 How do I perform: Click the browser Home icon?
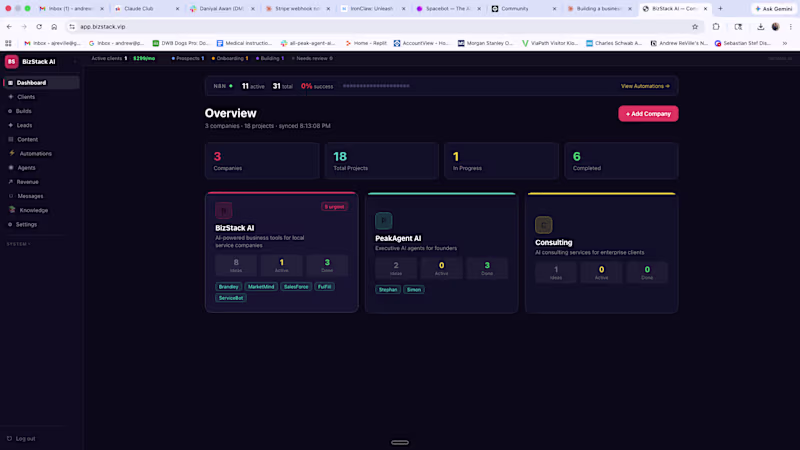pos(54,27)
